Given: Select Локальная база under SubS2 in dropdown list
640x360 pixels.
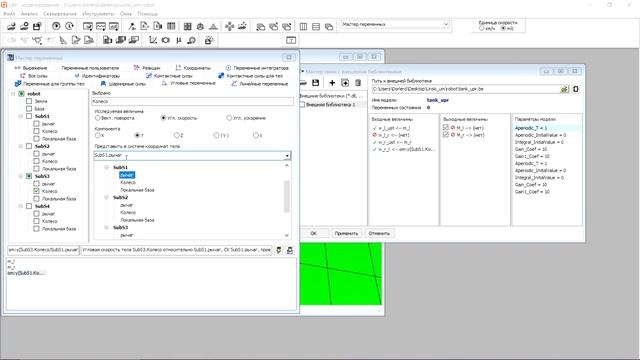Looking at the screenshot, I should 137,220.
